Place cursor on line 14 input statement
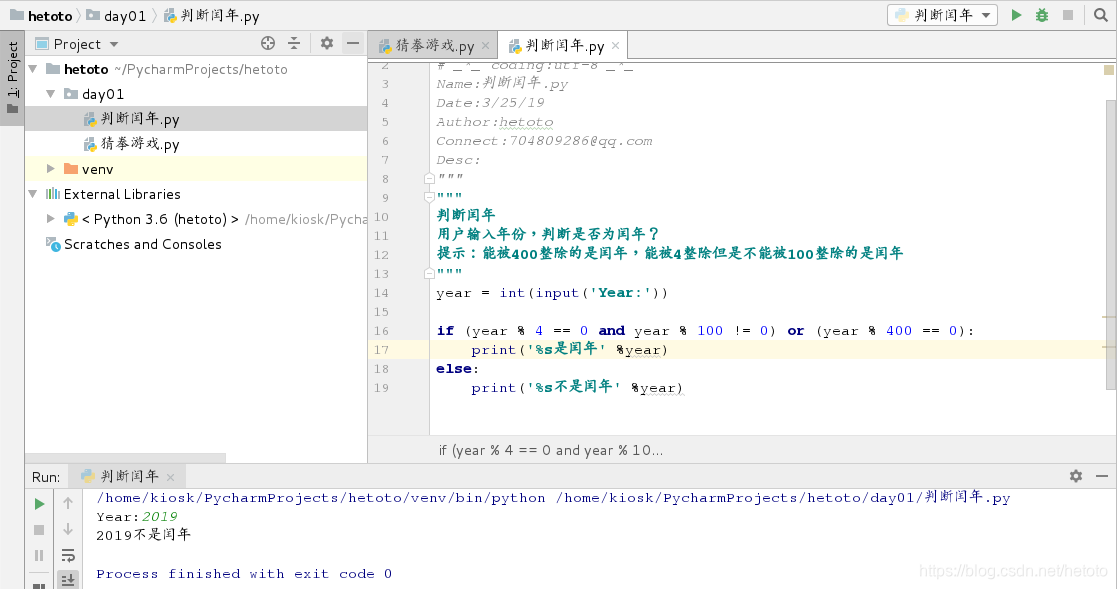Screen dimensions: 1117x589 click(552, 293)
